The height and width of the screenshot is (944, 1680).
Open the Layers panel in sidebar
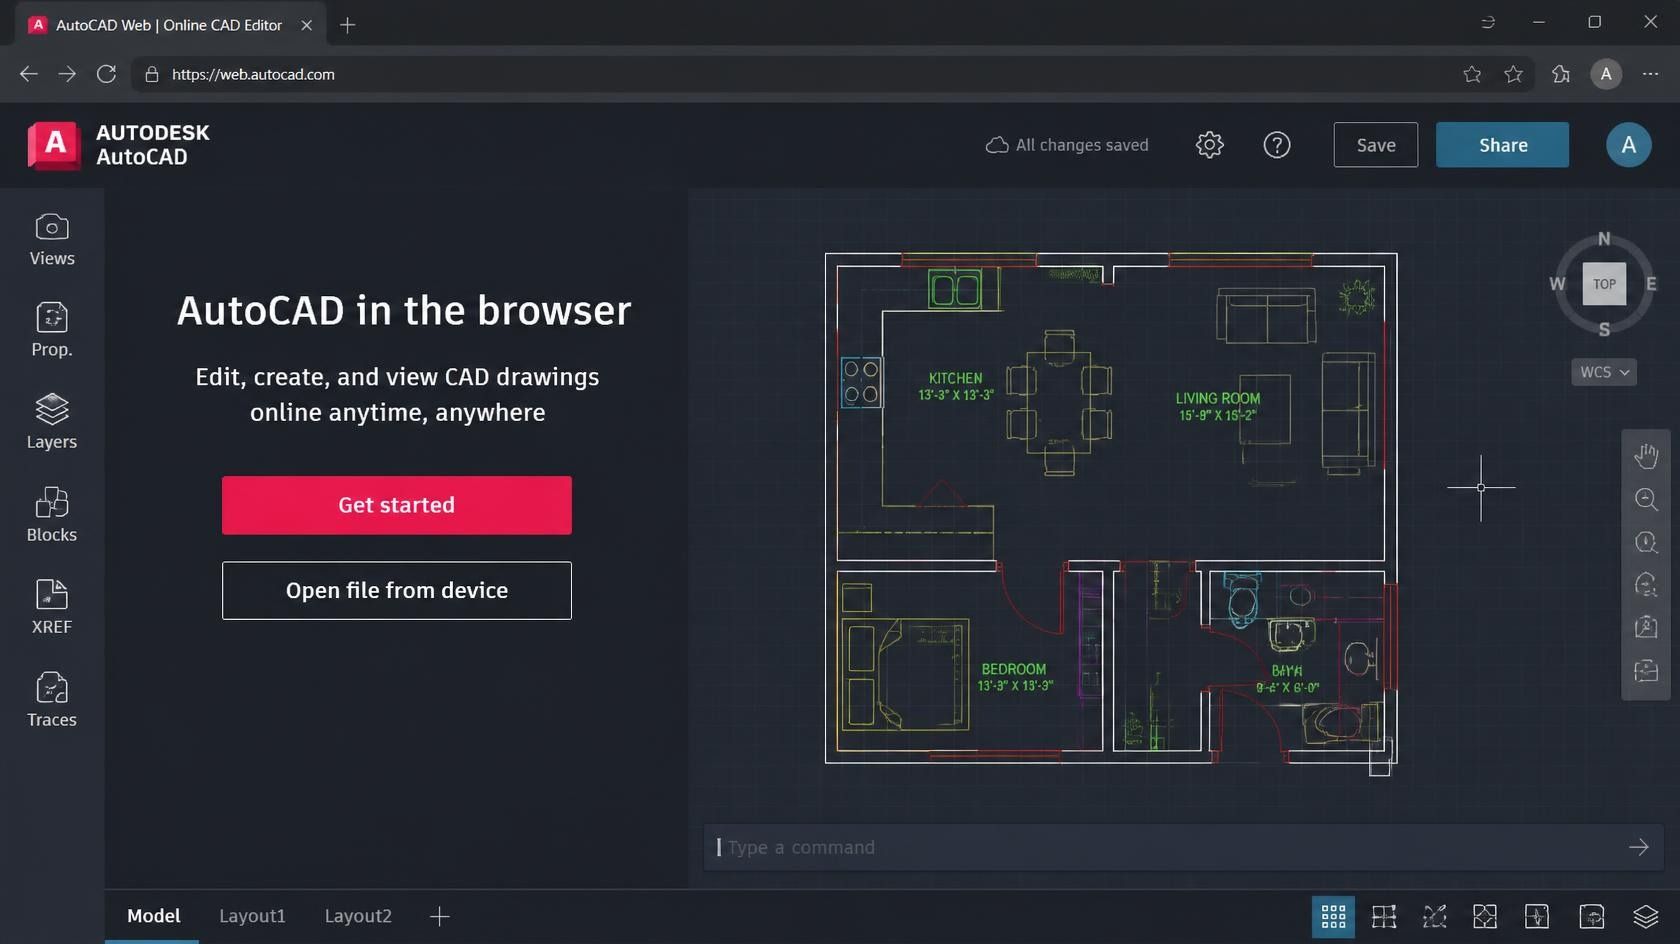coord(52,422)
